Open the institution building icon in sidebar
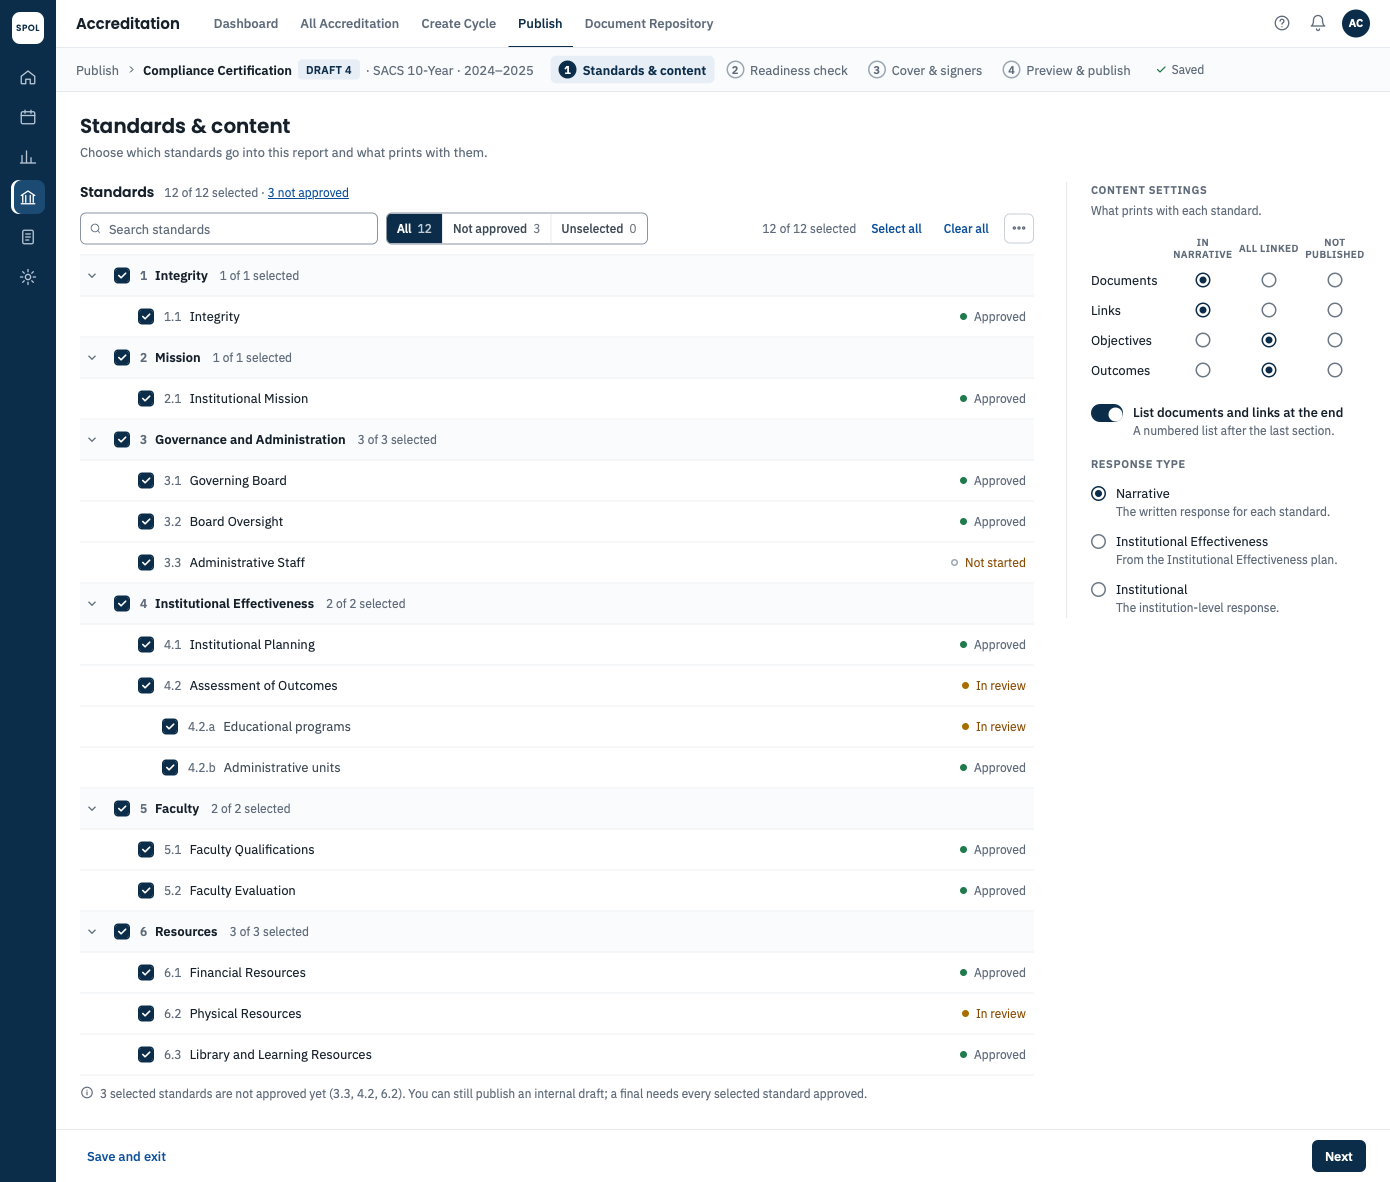This screenshot has width=1390, height=1182. click(28, 197)
